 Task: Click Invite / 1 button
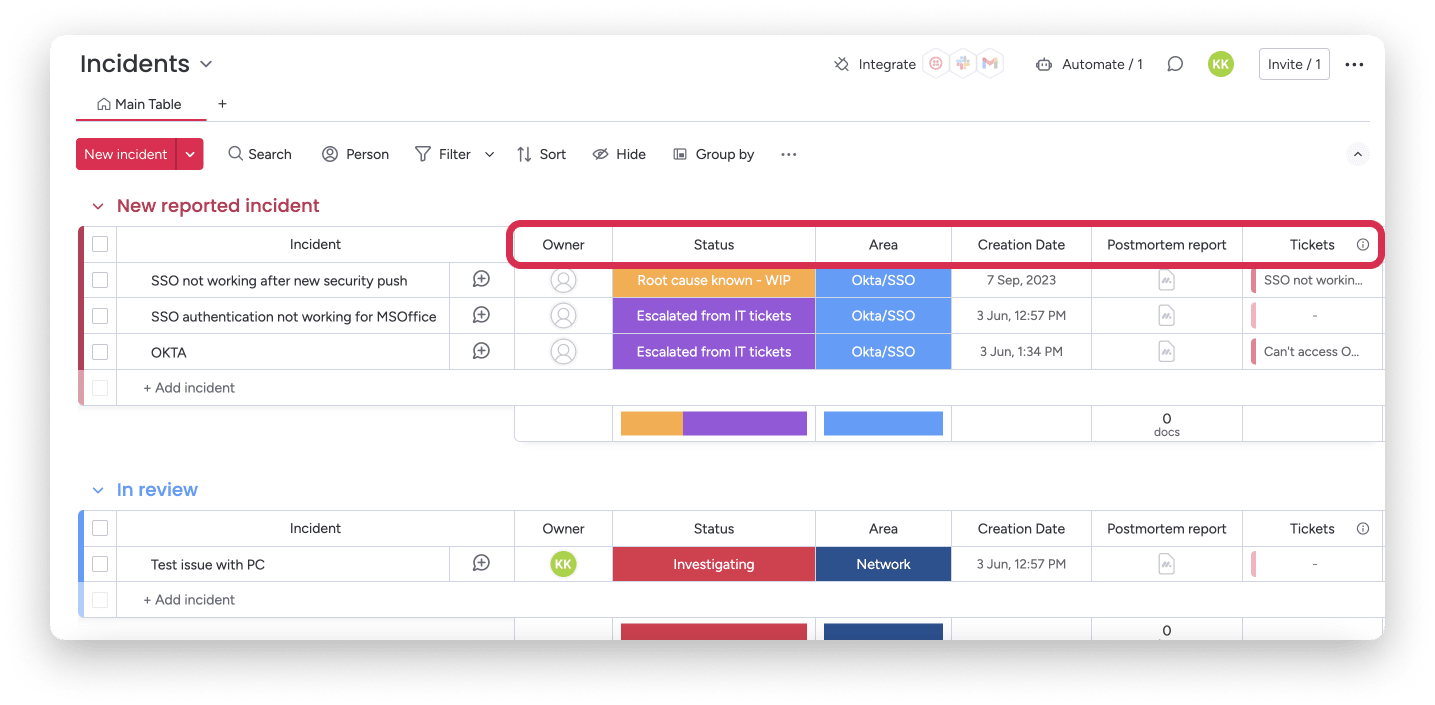pyautogui.click(x=1294, y=64)
